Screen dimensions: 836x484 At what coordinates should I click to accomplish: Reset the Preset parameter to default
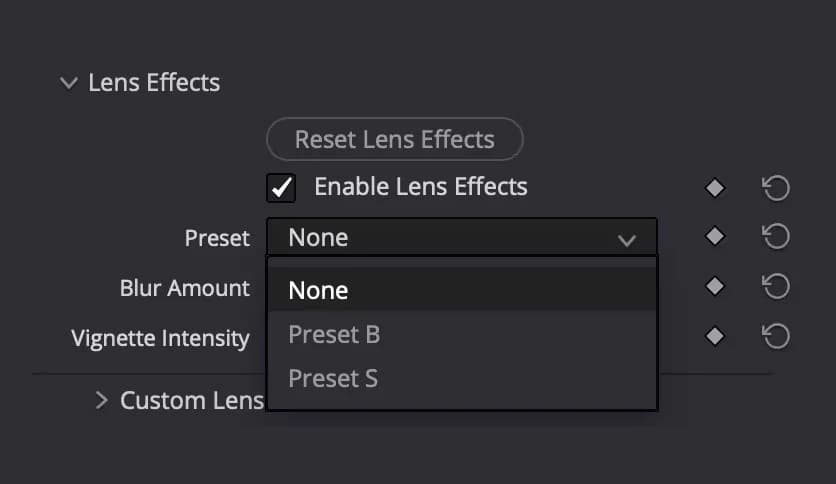[x=776, y=236]
